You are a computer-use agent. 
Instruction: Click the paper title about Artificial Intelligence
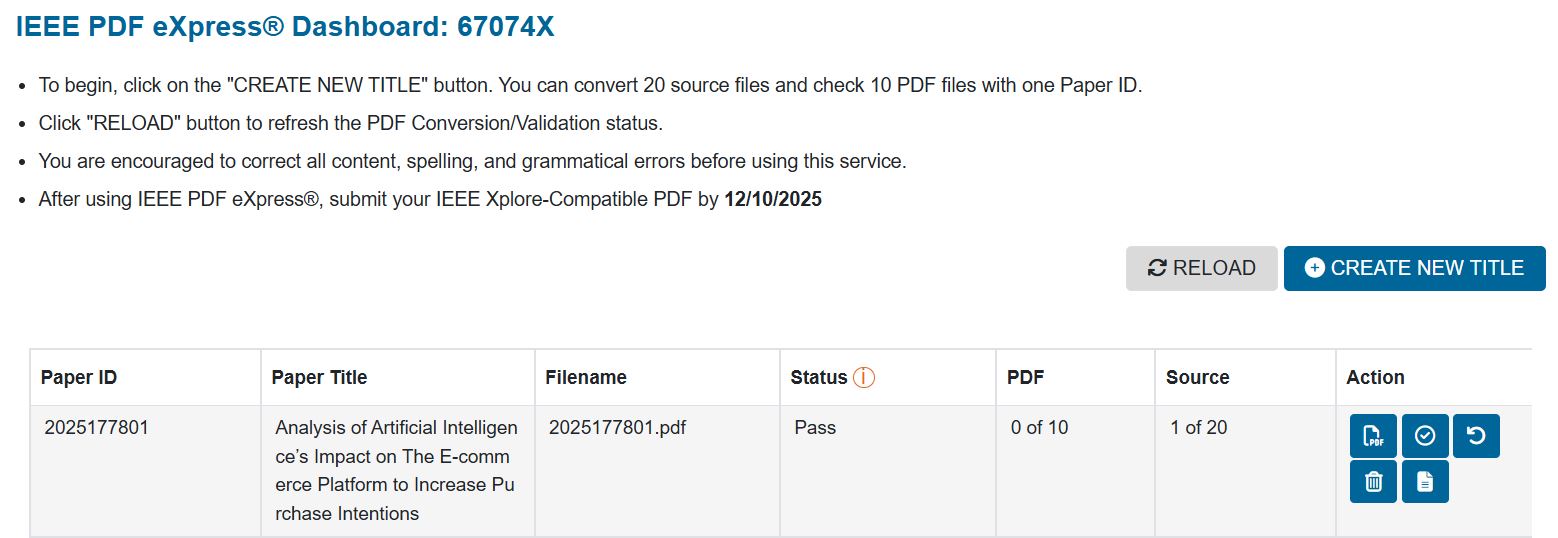click(x=397, y=471)
